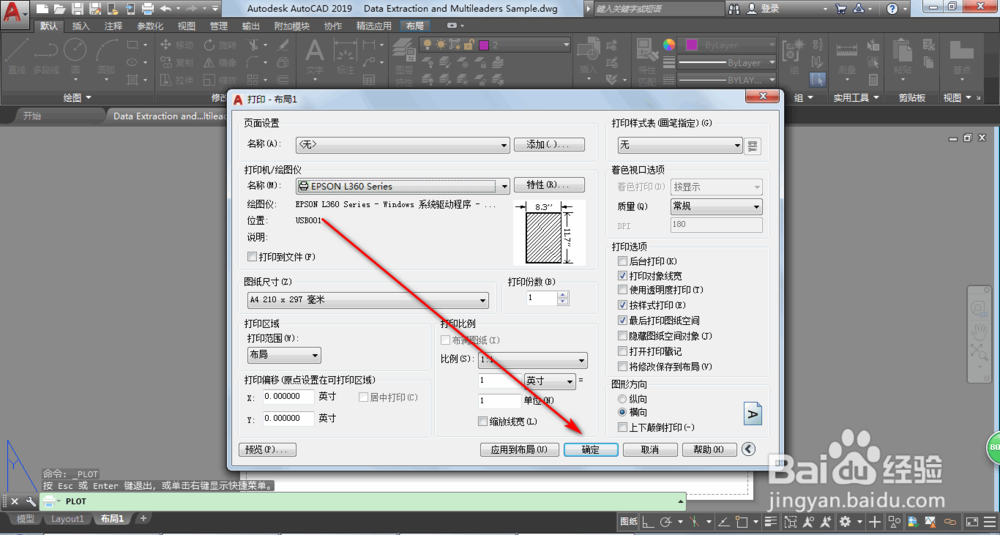Click the customization menu icon in status bar
Image resolution: width=1000 pixels, height=535 pixels.
coord(989,522)
